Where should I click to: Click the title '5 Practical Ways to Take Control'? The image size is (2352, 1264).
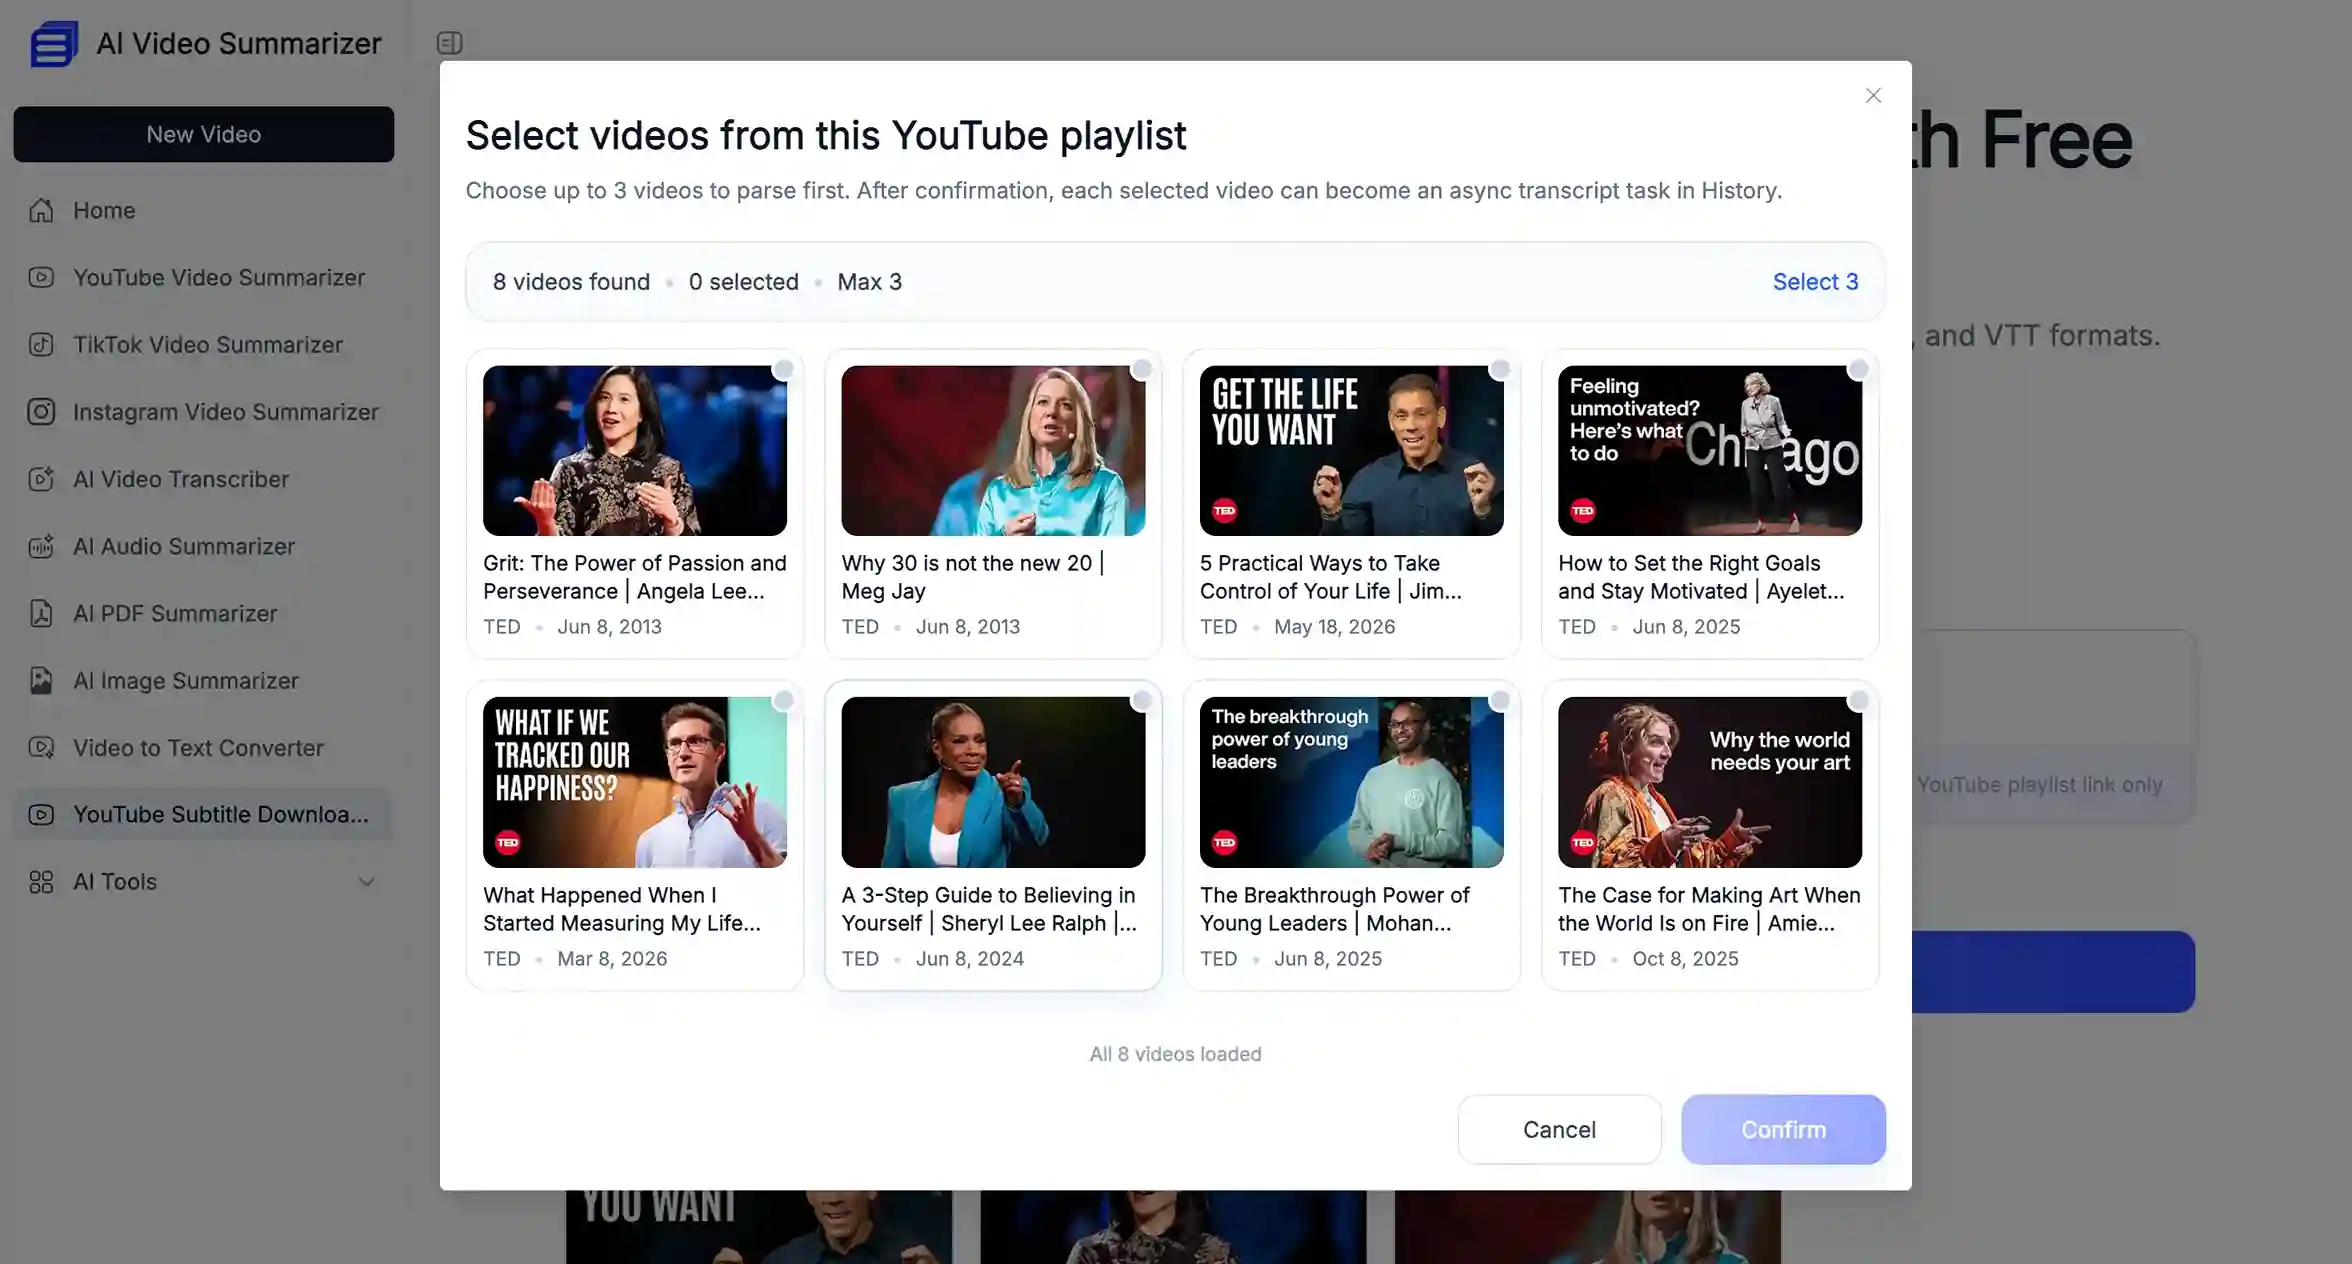click(1331, 577)
